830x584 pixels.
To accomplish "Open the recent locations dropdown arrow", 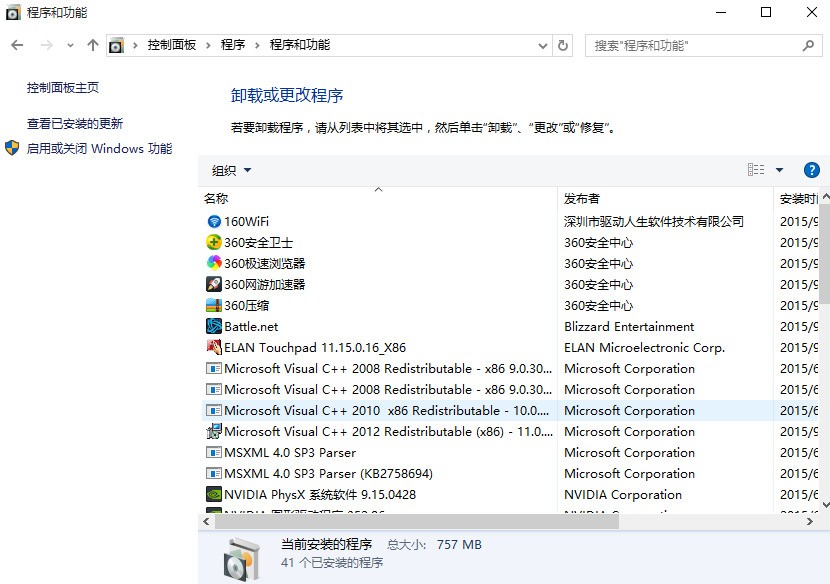I will [70, 46].
